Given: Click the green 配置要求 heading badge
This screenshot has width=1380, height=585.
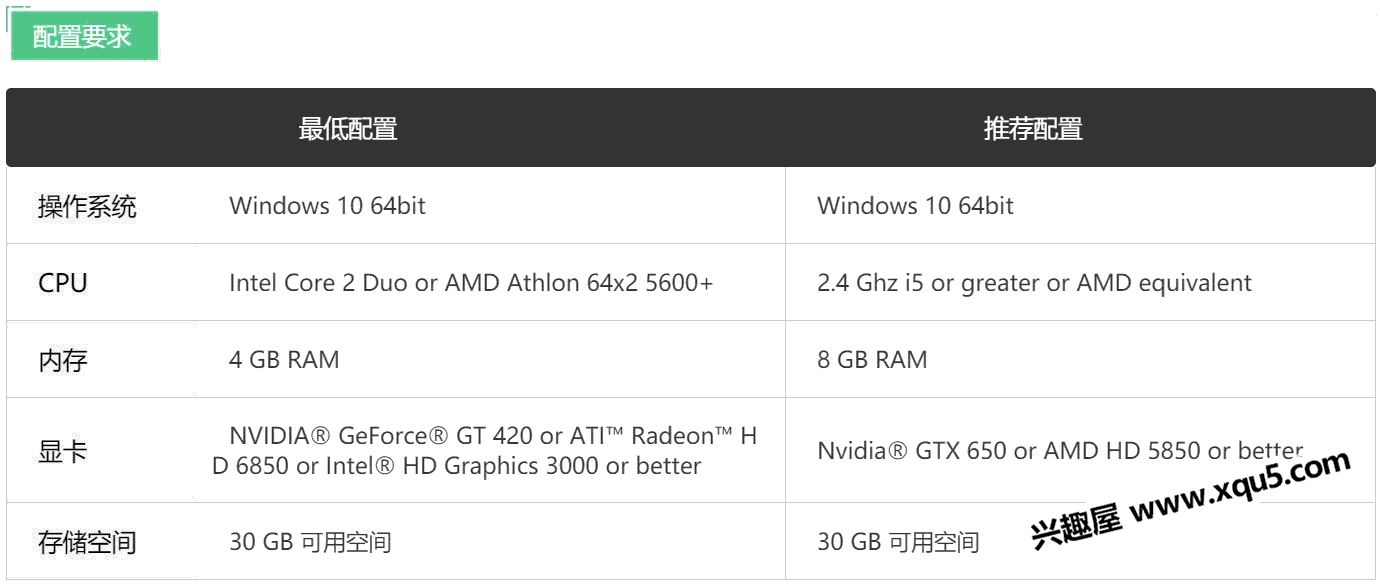Looking at the screenshot, I should [84, 37].
